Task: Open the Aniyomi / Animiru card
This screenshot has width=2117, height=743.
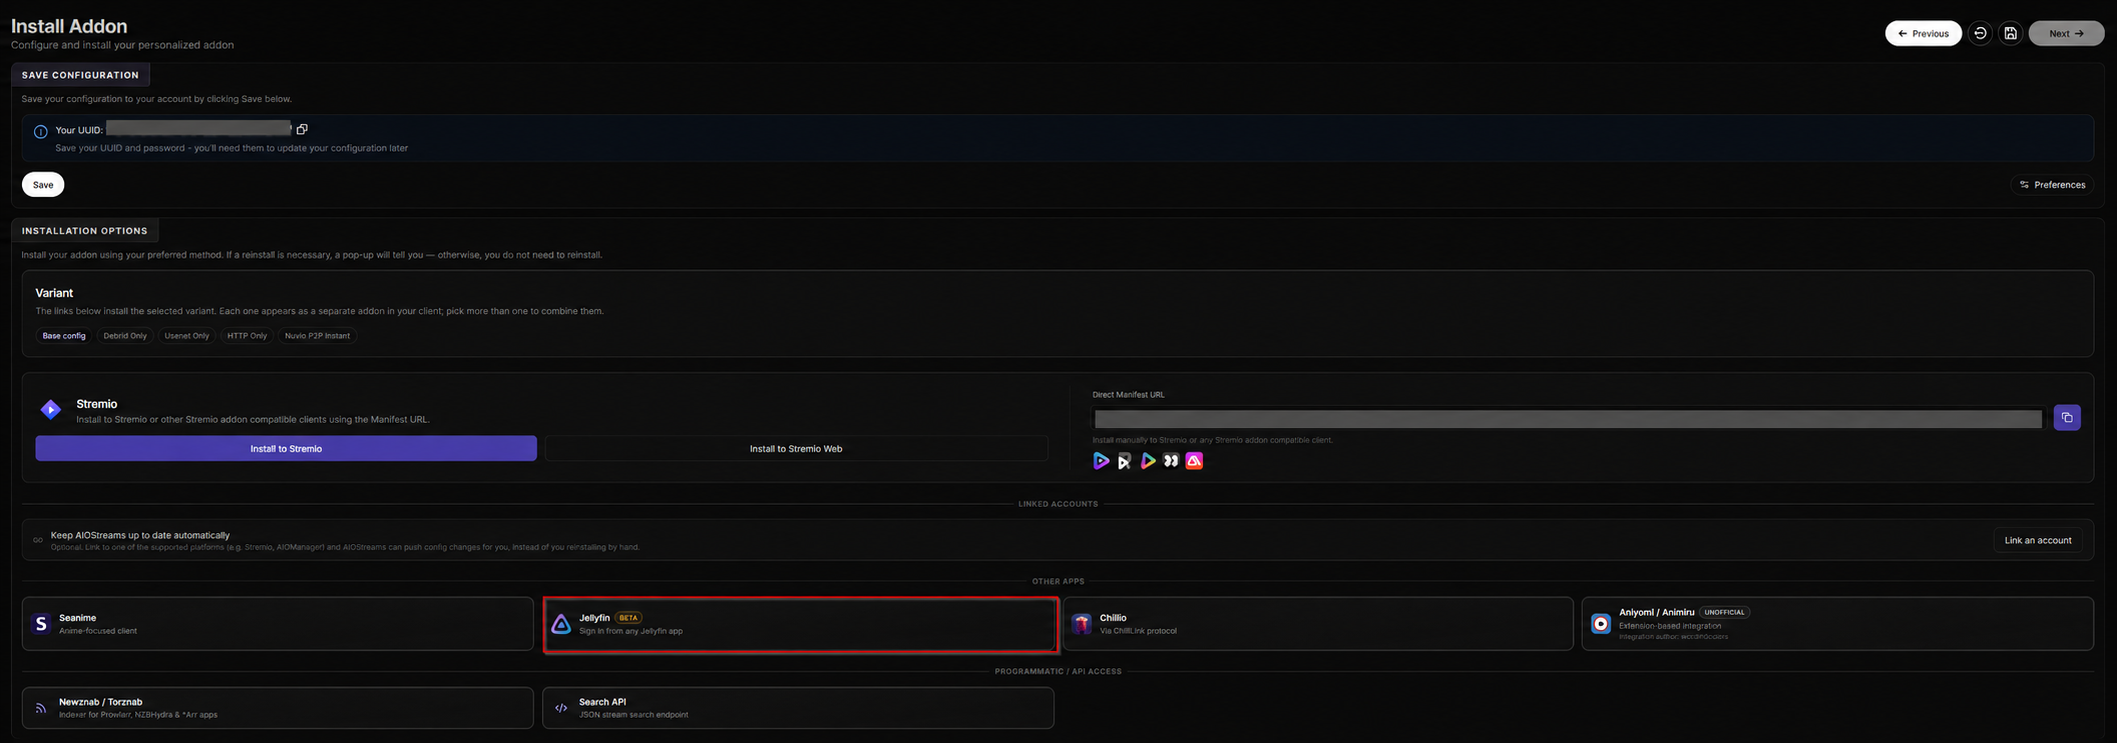Action: click(x=1838, y=624)
